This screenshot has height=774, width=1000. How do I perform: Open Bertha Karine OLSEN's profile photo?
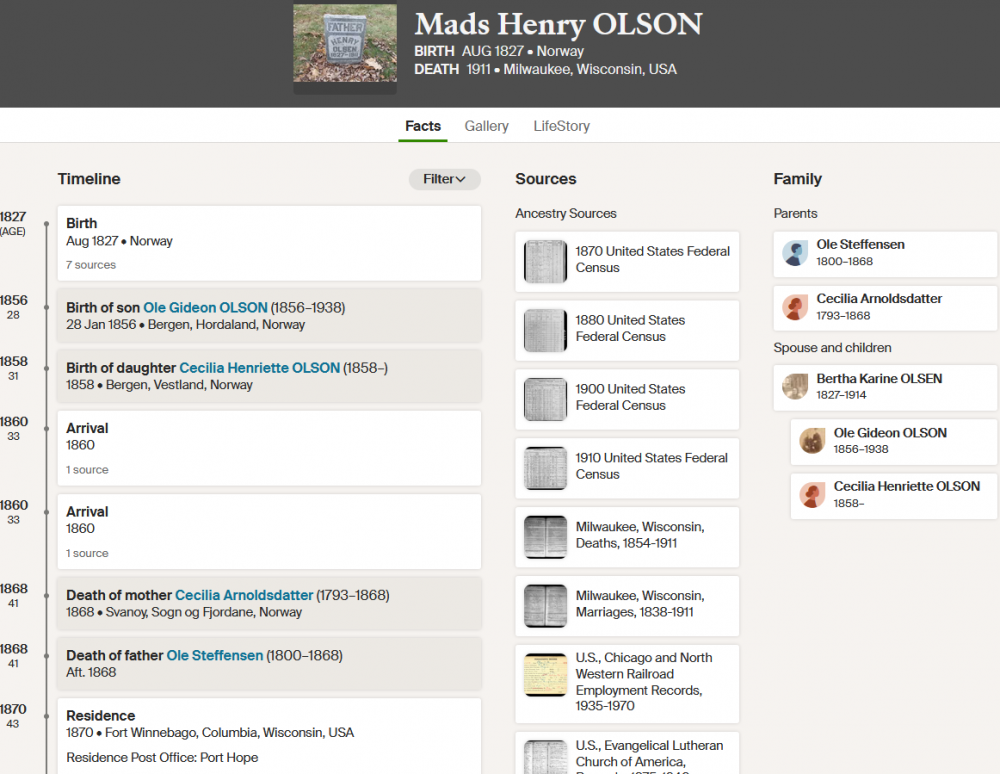point(795,387)
